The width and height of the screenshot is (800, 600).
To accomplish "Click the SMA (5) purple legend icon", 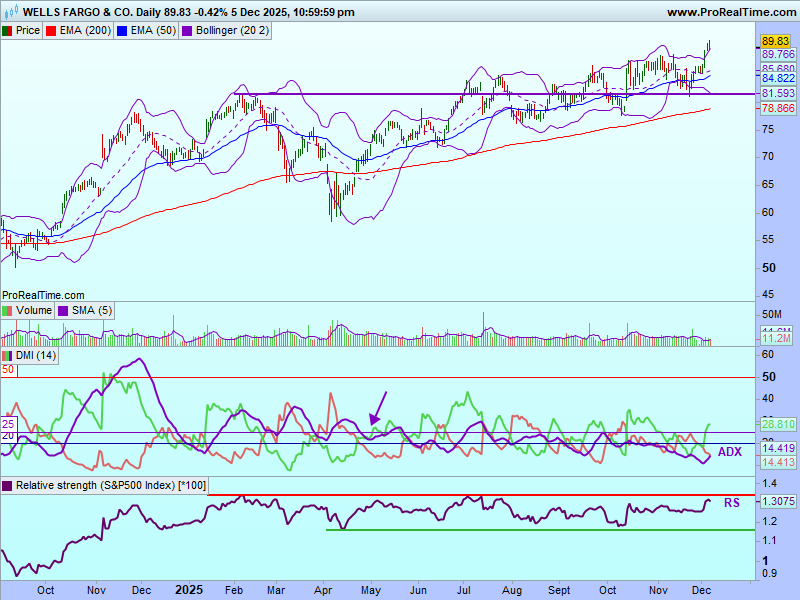I will coord(63,311).
